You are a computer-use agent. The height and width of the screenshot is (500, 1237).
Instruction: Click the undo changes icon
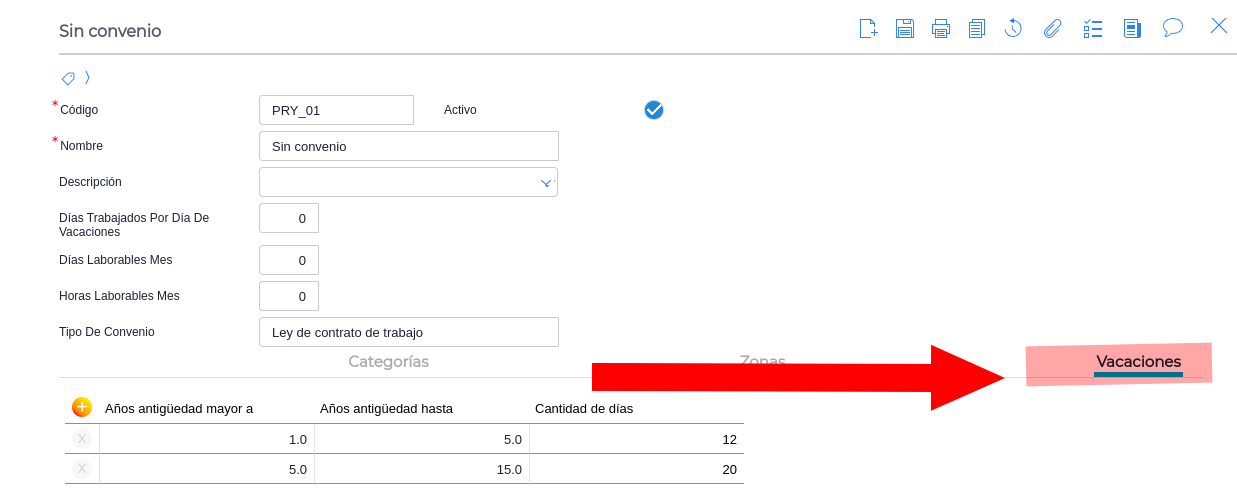tap(1013, 28)
